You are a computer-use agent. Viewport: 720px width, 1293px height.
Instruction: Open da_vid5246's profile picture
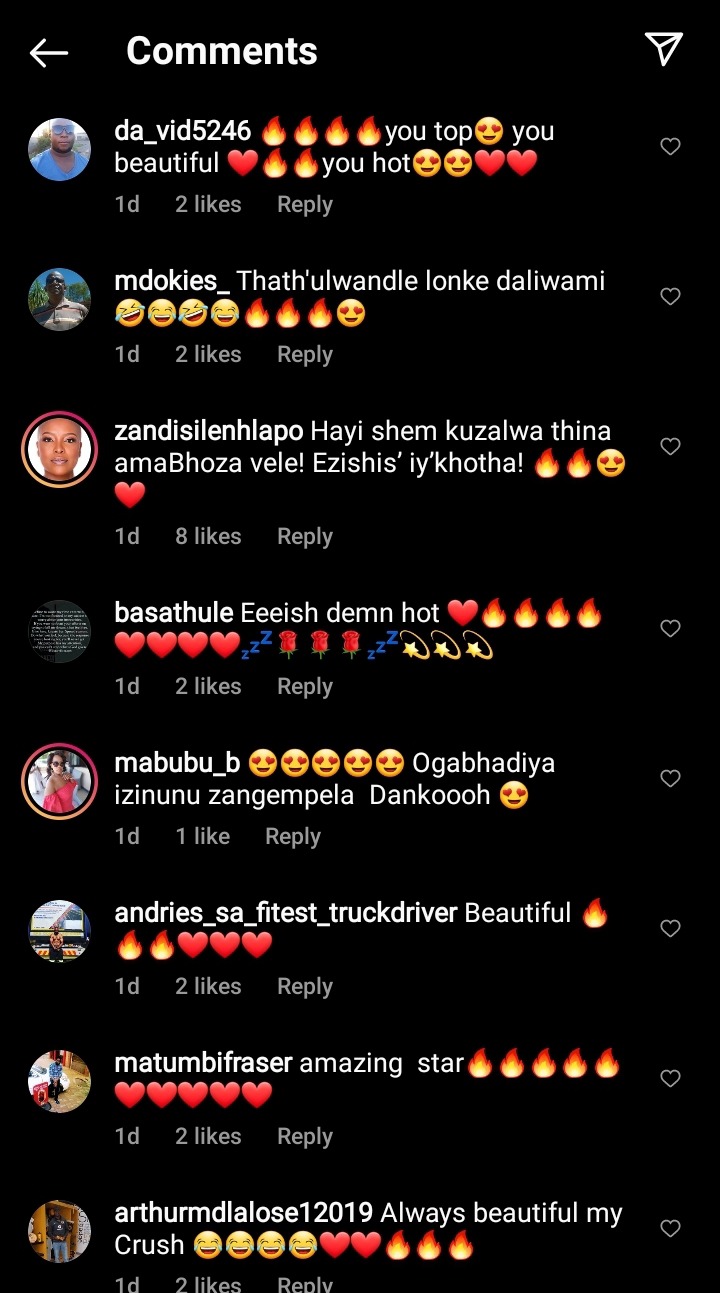tap(60, 149)
